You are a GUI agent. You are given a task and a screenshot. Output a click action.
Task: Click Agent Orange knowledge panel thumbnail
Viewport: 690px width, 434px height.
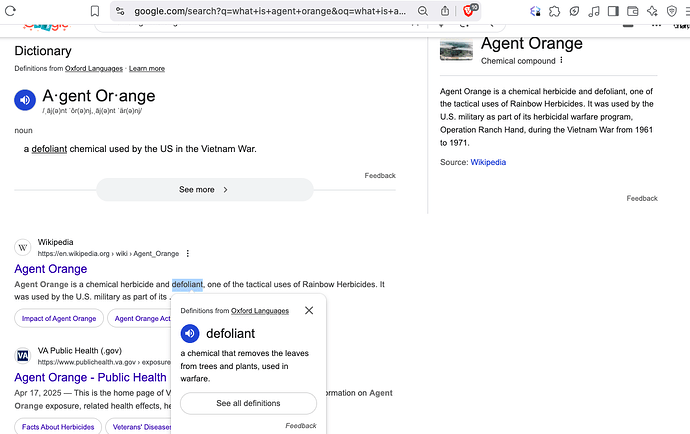(456, 50)
